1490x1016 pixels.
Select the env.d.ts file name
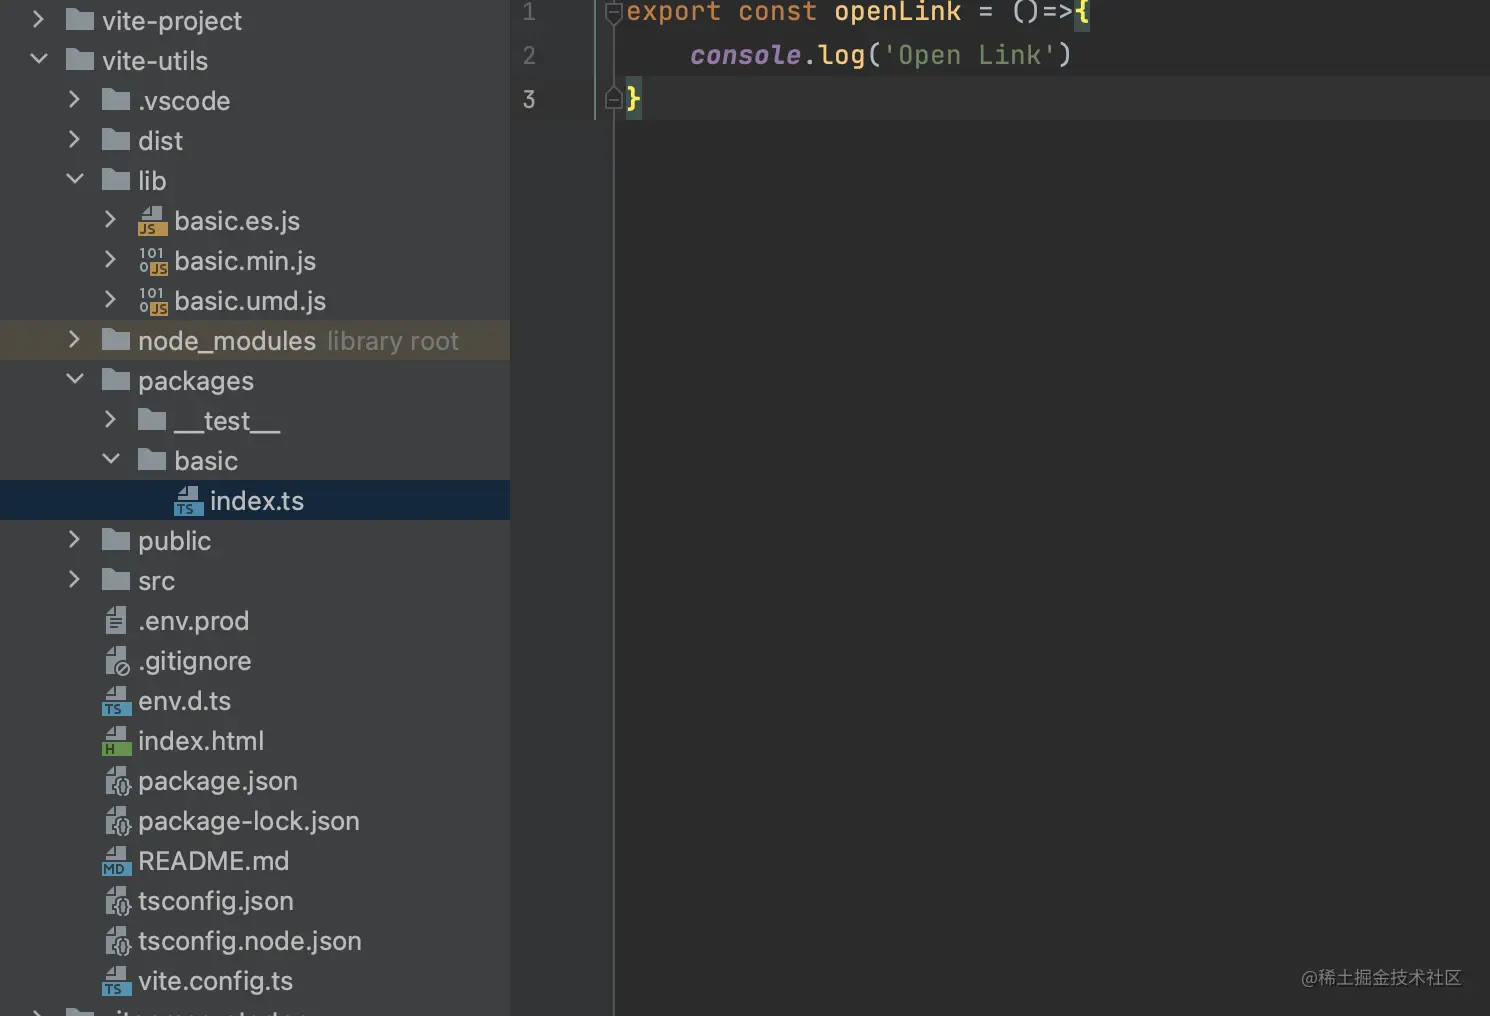(x=184, y=701)
